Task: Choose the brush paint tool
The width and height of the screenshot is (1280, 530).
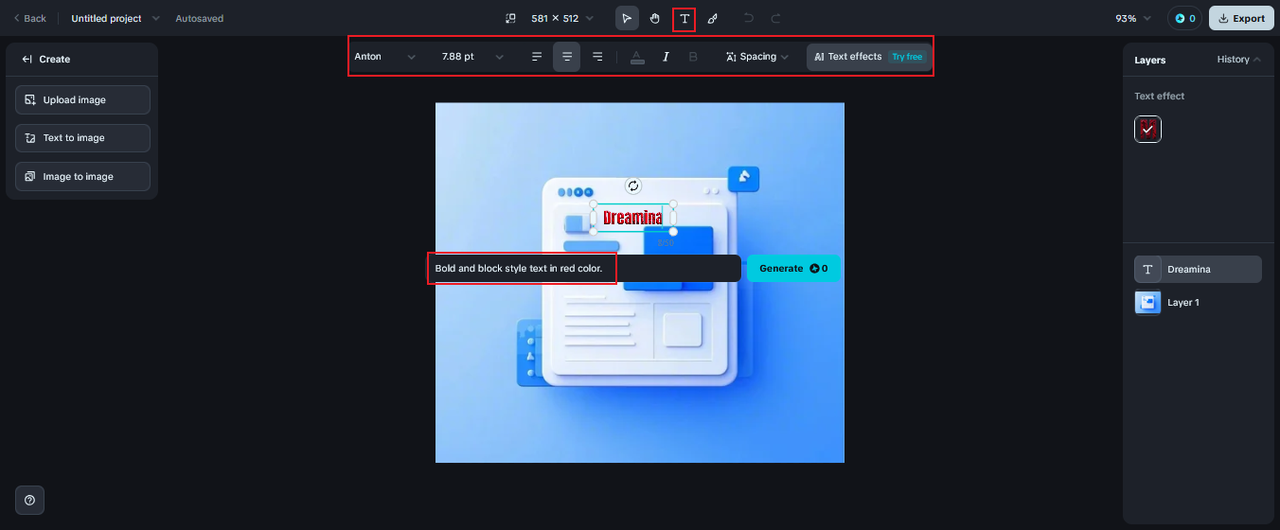Action: click(x=712, y=18)
